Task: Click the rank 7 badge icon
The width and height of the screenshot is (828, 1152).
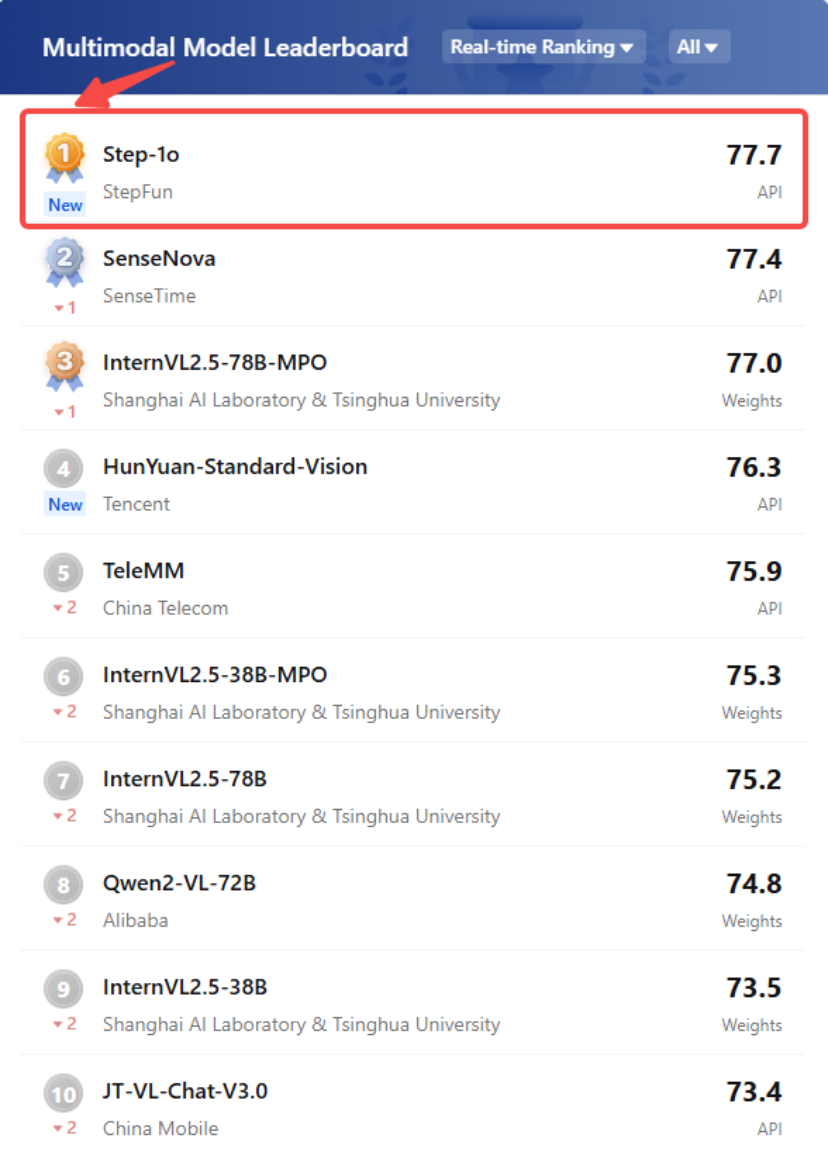Action: click(x=64, y=781)
